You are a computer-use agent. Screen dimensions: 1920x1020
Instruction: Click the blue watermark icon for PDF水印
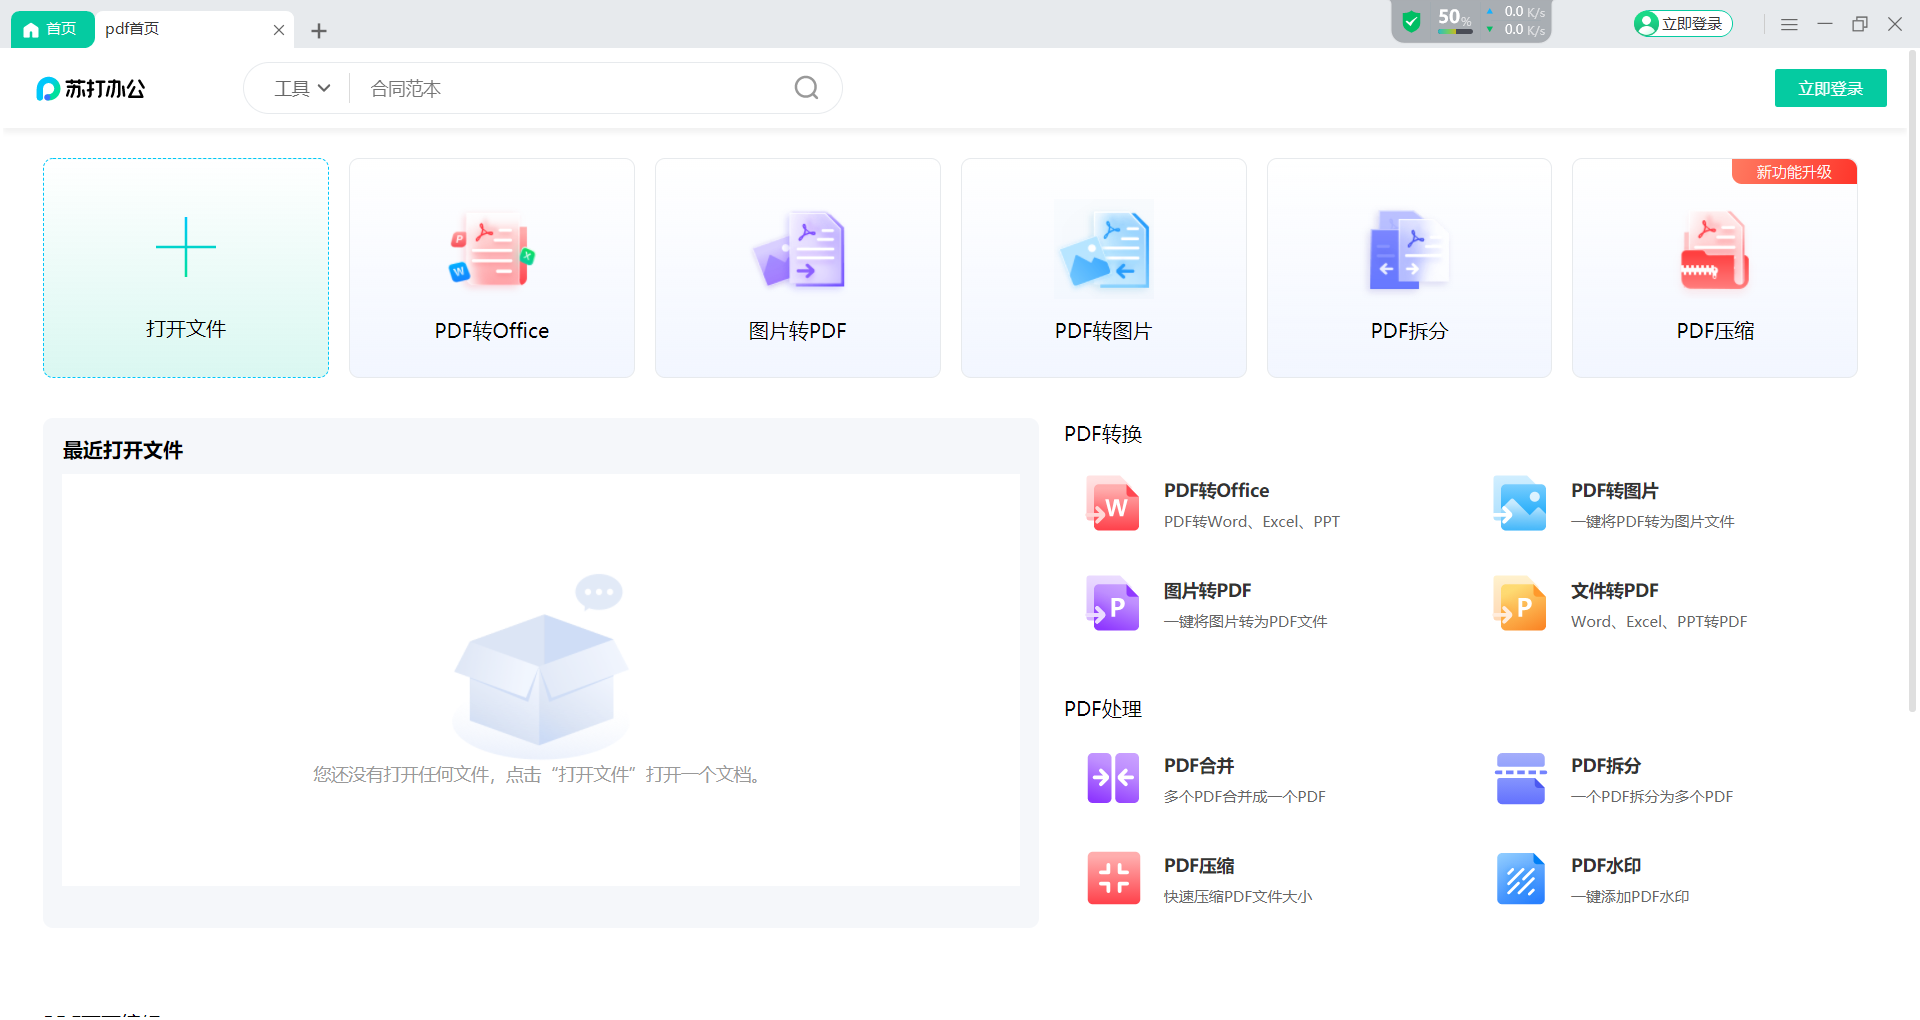coord(1520,878)
